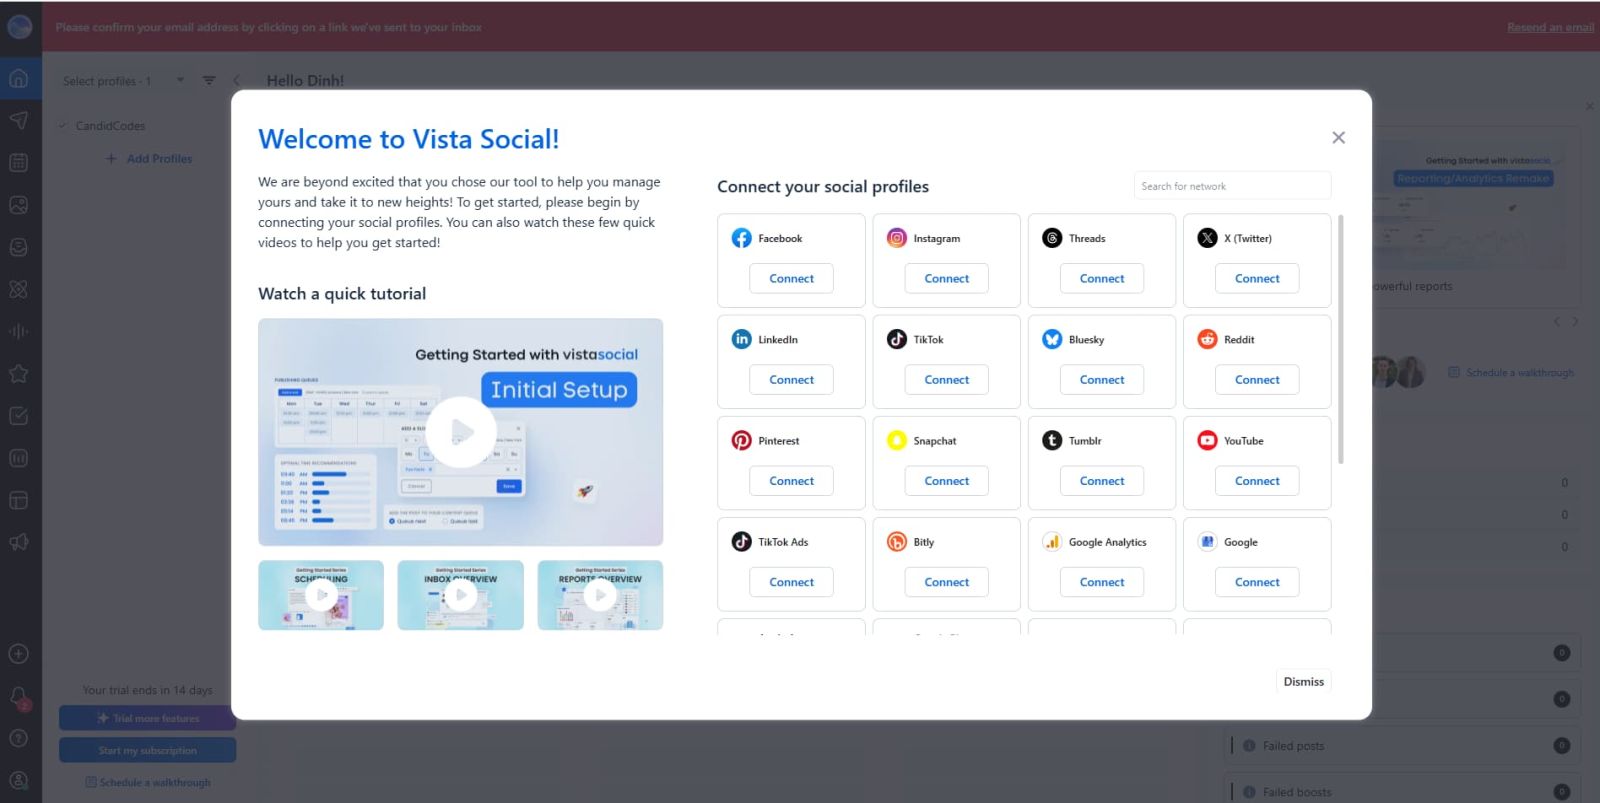This screenshot has width=1600, height=803.
Task: Connect a Bitly account
Action: click(x=946, y=582)
